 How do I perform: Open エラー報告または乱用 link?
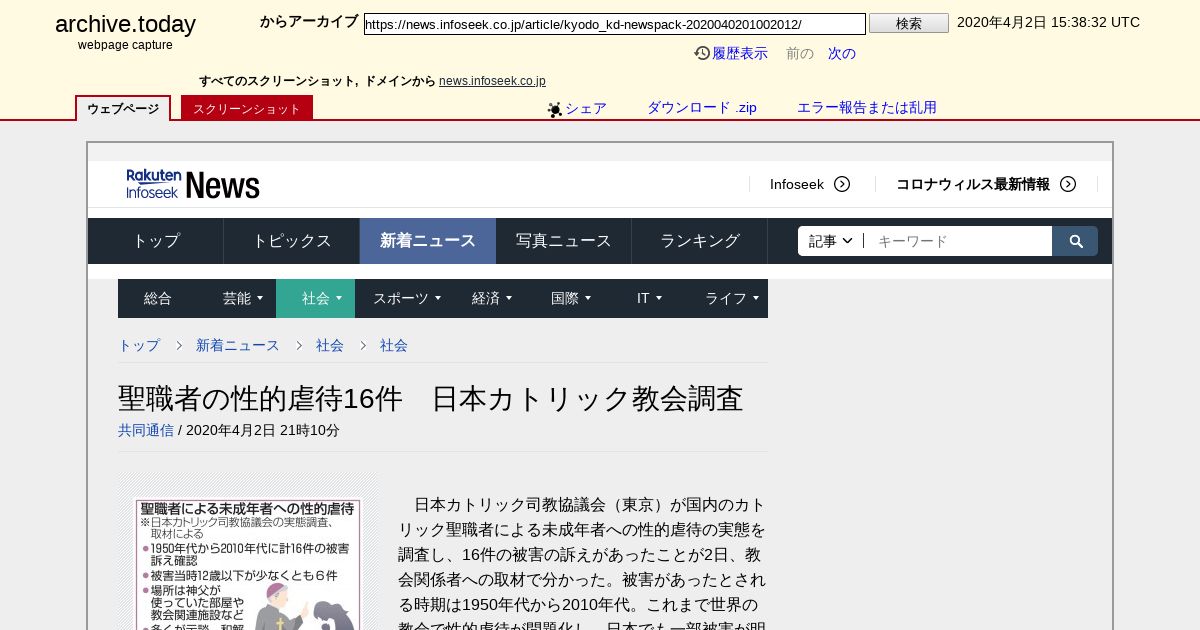pos(867,107)
